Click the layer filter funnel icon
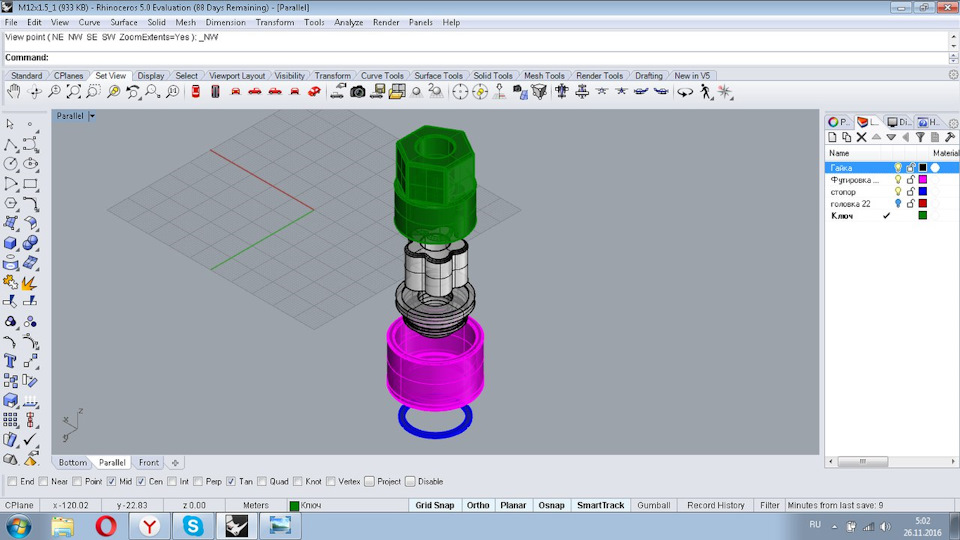The height and width of the screenshot is (540, 960). point(920,137)
